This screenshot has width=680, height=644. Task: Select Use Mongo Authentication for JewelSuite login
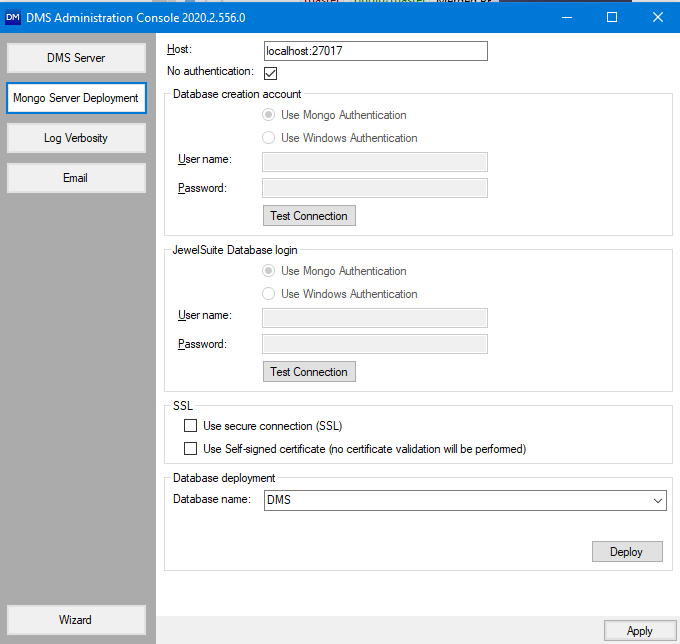click(x=268, y=271)
